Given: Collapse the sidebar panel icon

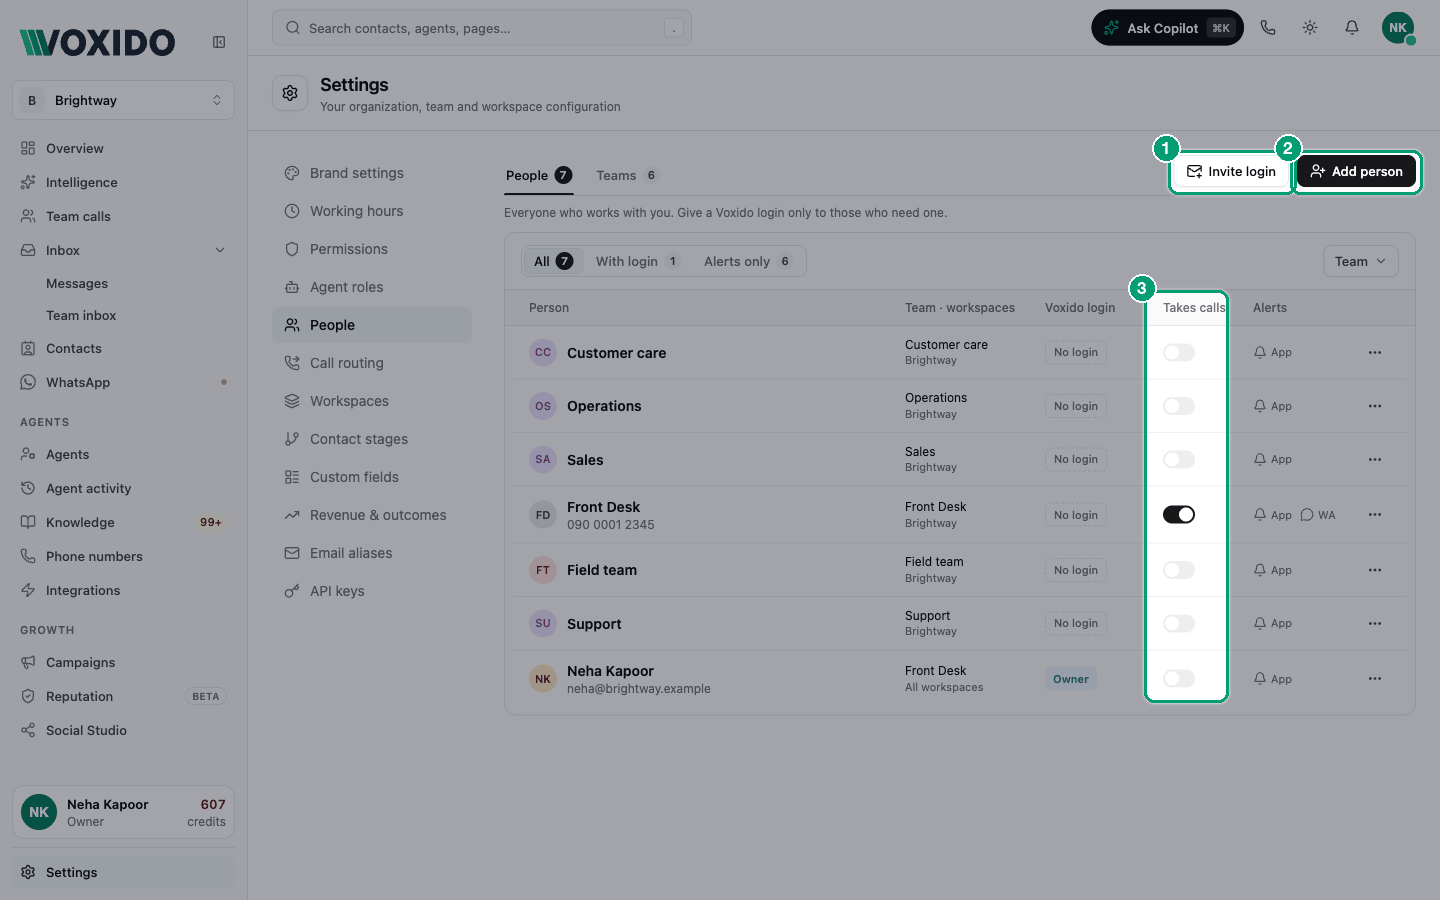Looking at the screenshot, I should click(219, 42).
